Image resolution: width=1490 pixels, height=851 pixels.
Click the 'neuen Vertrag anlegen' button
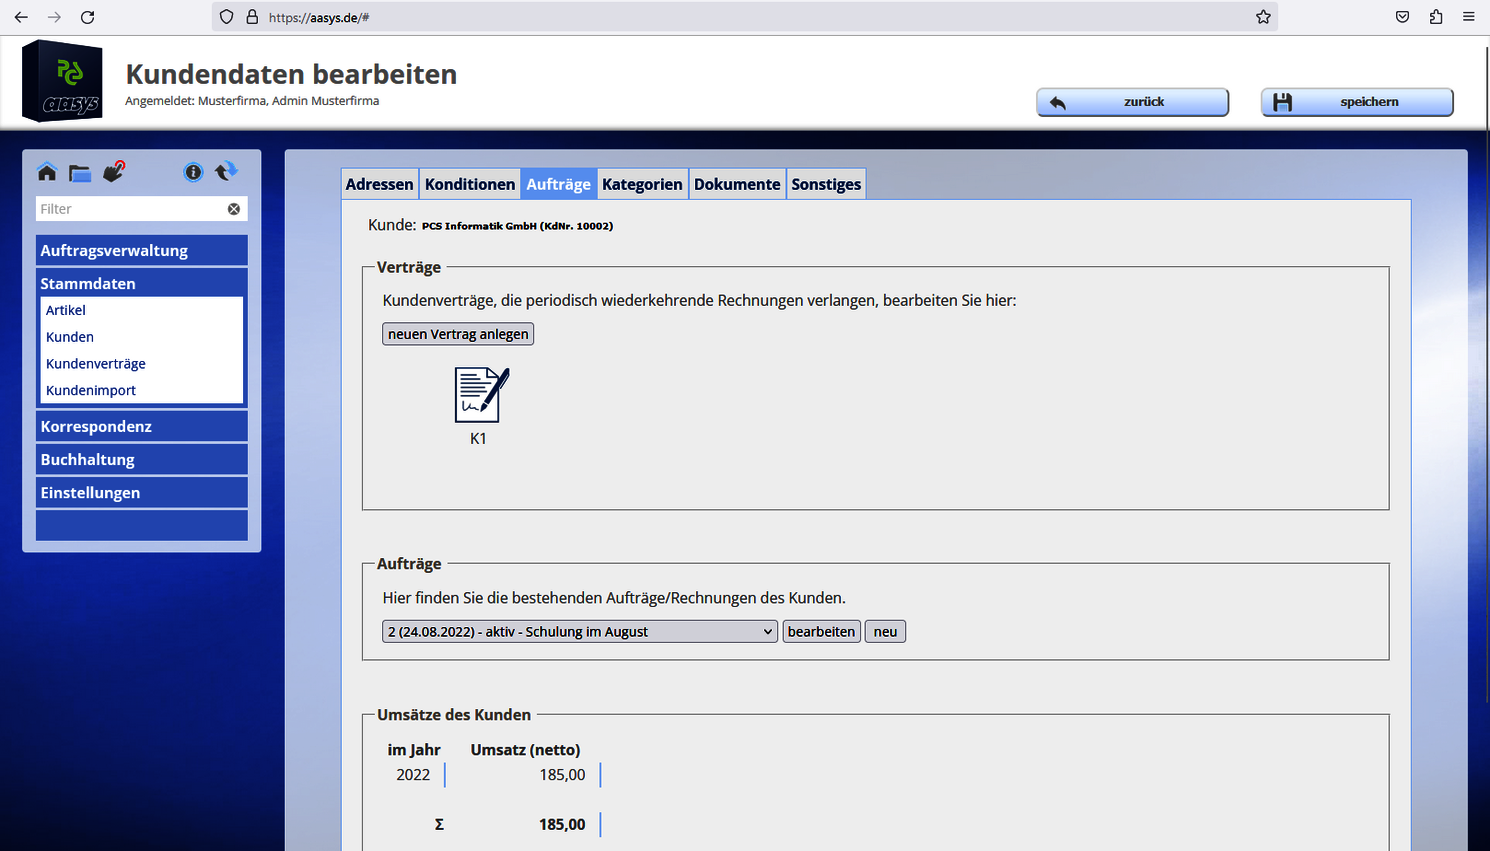[x=458, y=334]
